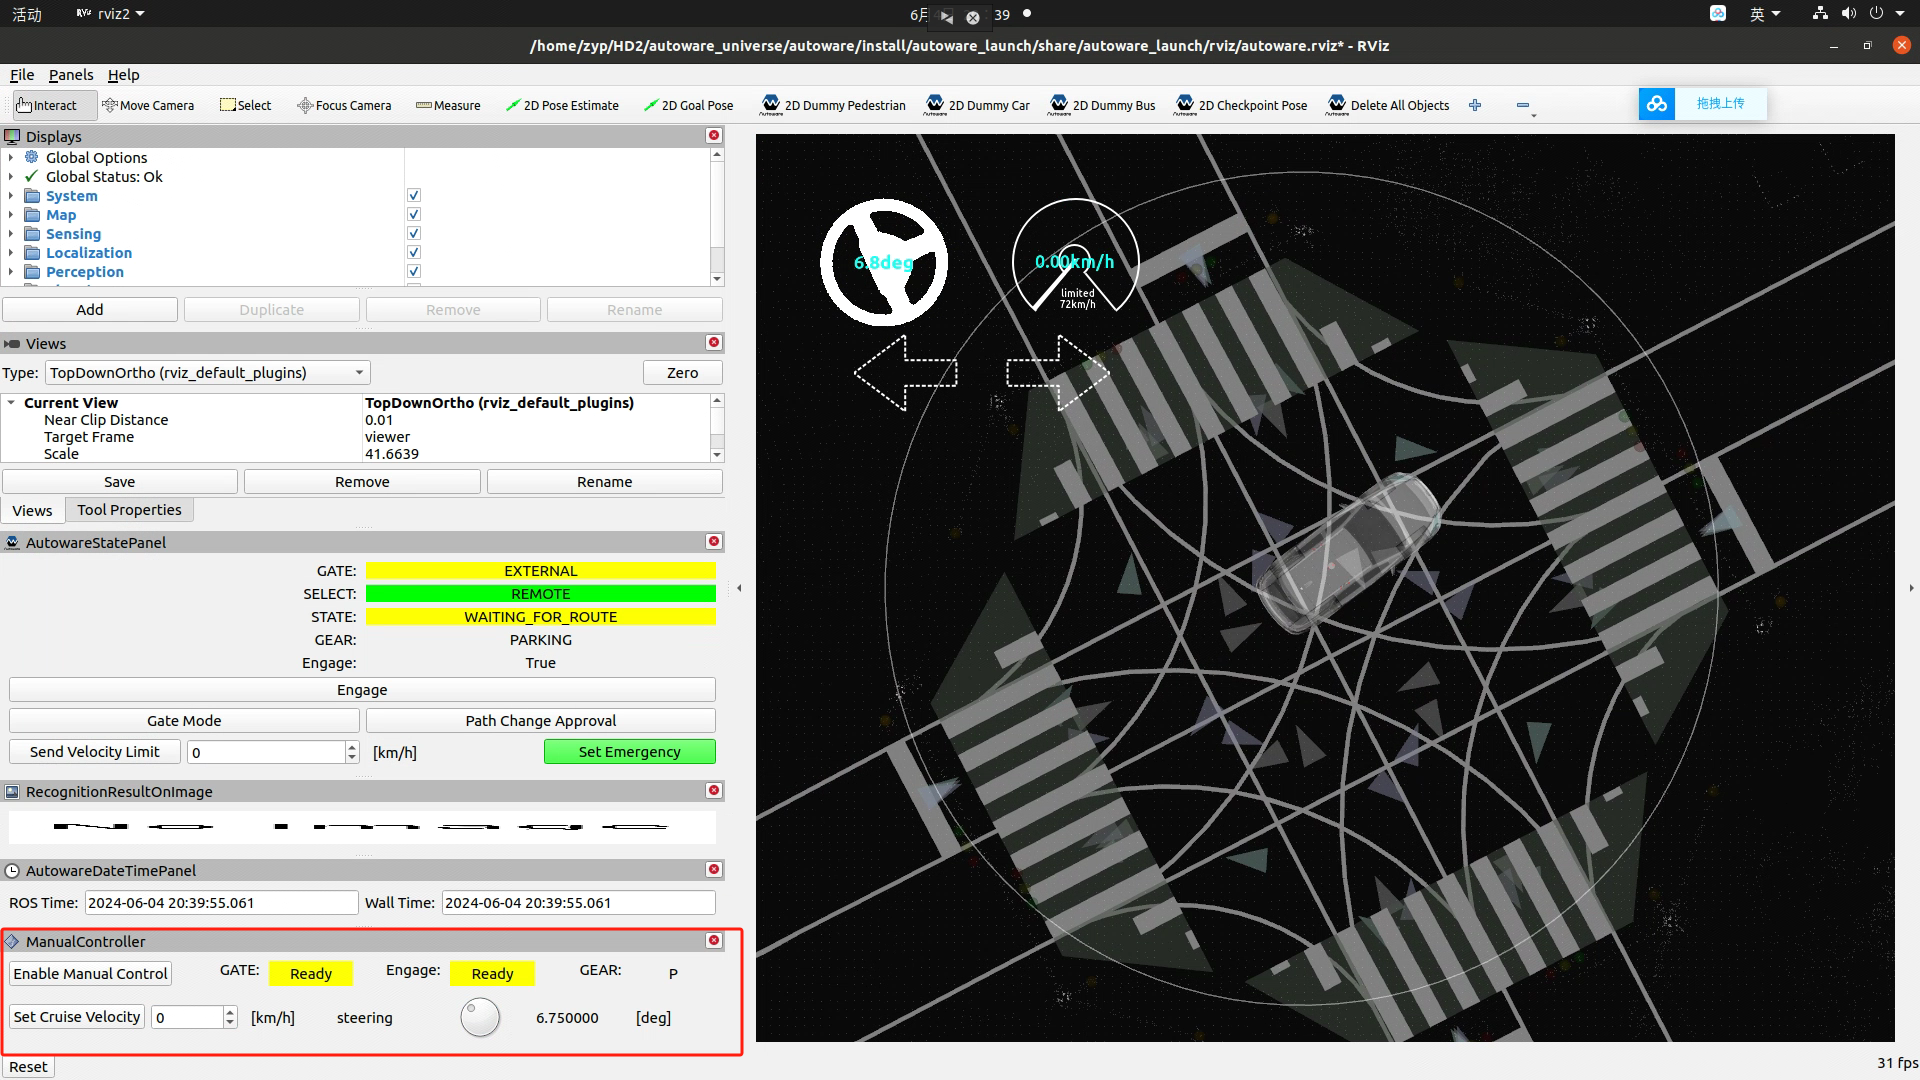Select the Move Camera tool

click(x=148, y=105)
